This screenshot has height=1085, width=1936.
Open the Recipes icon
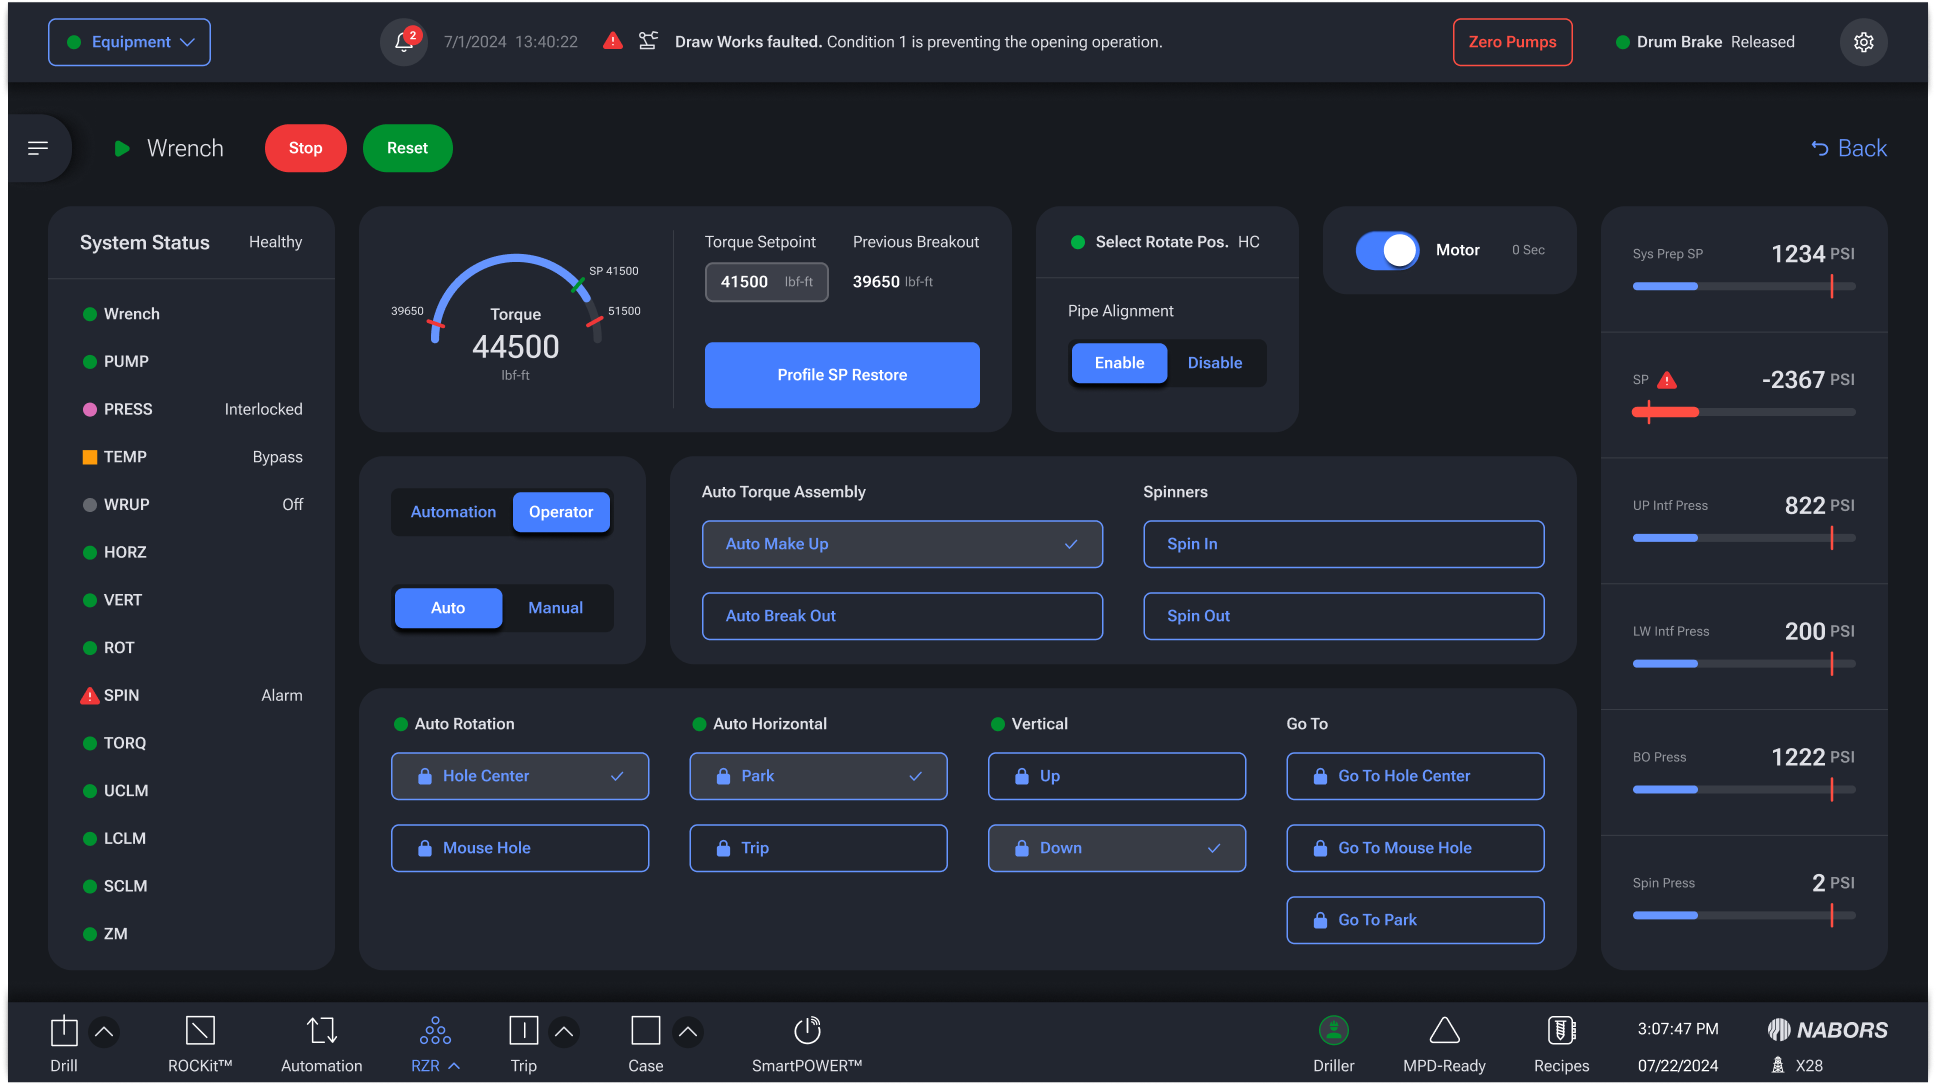(1561, 1030)
